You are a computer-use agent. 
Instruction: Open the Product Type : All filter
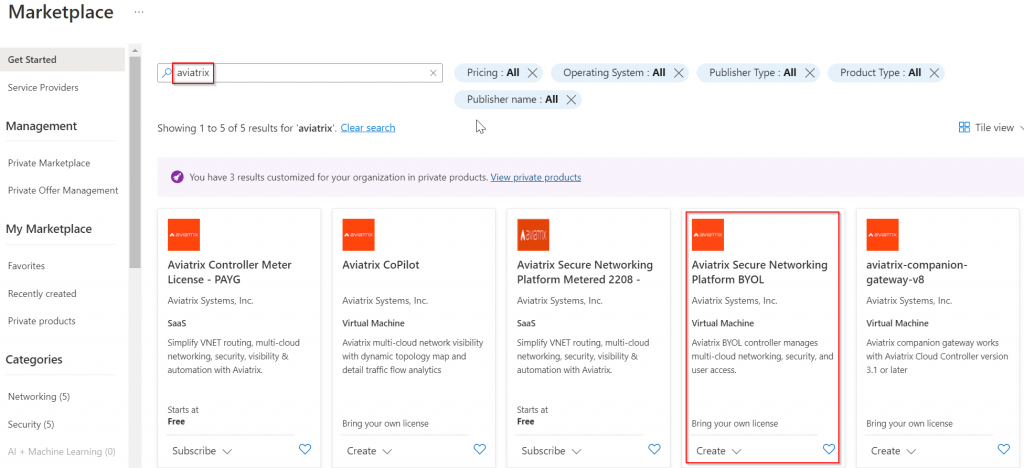click(880, 72)
